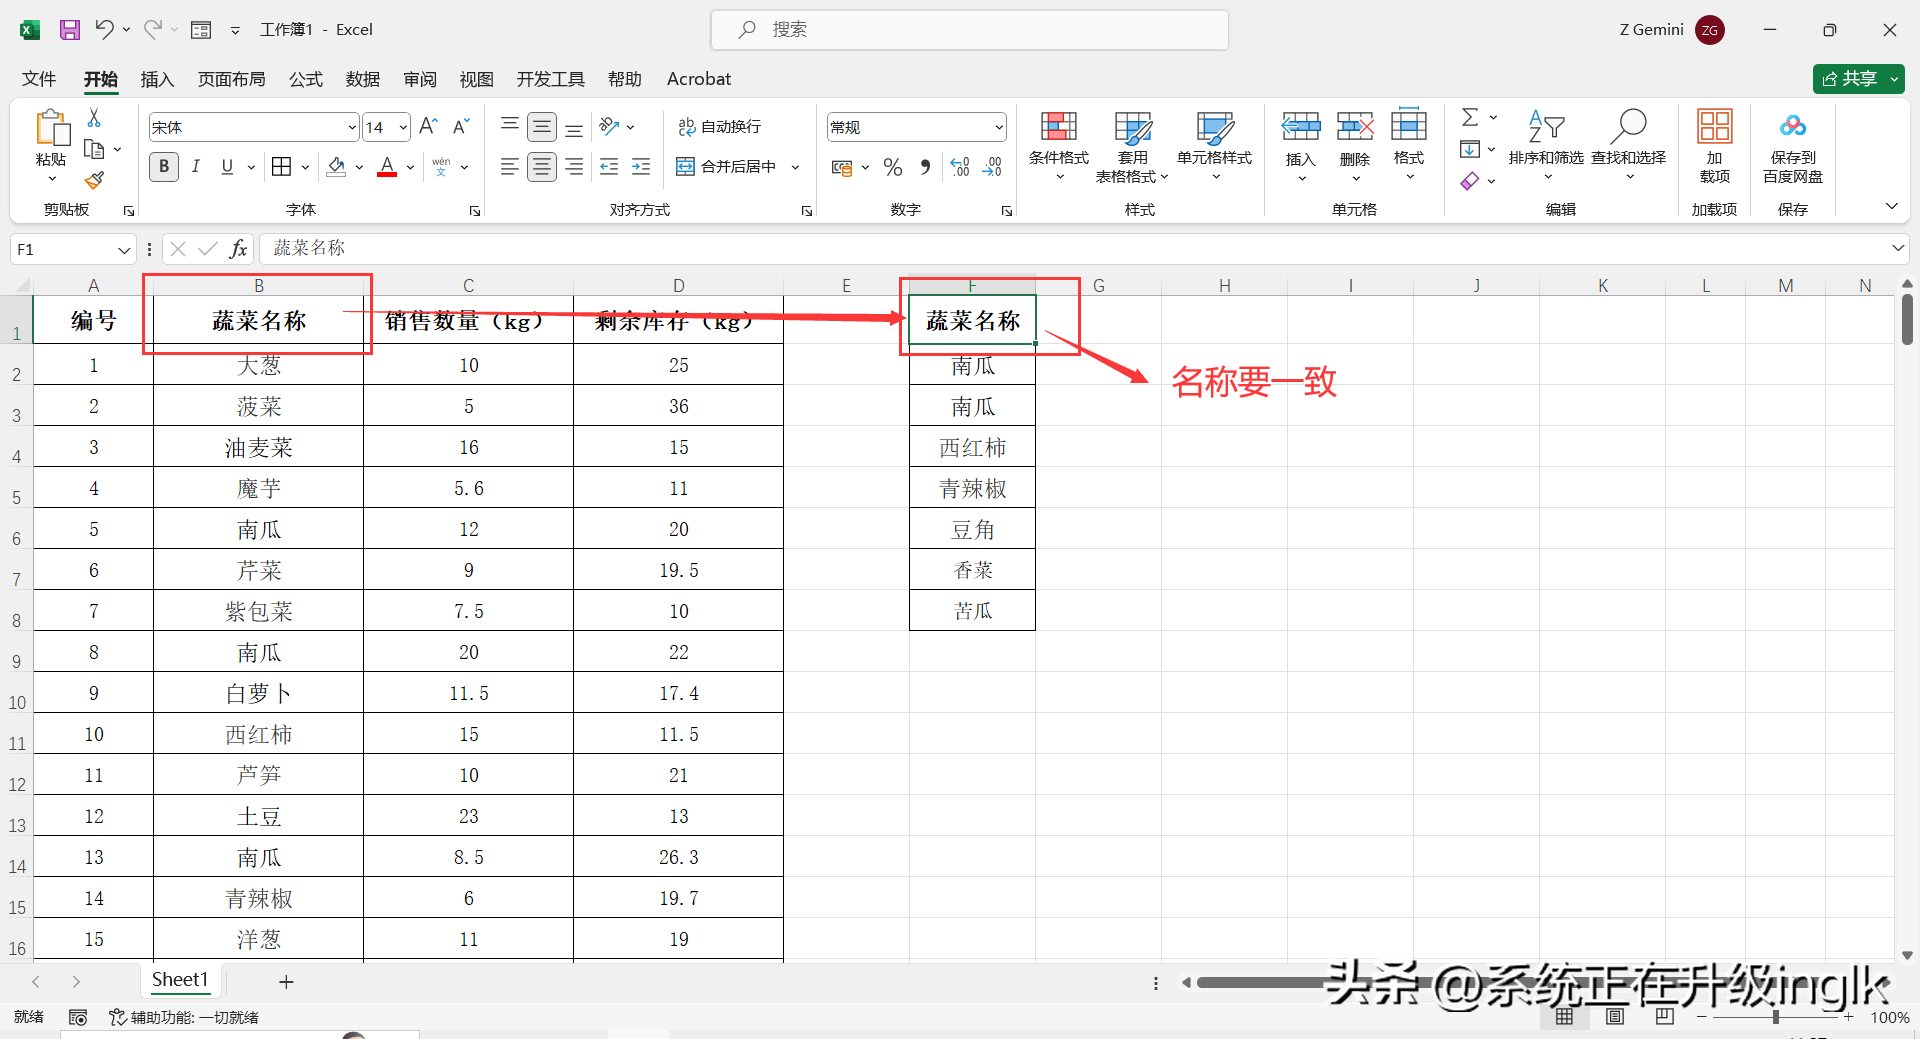Select the Format Painter brush
This screenshot has width=1920, height=1039.
point(94,180)
